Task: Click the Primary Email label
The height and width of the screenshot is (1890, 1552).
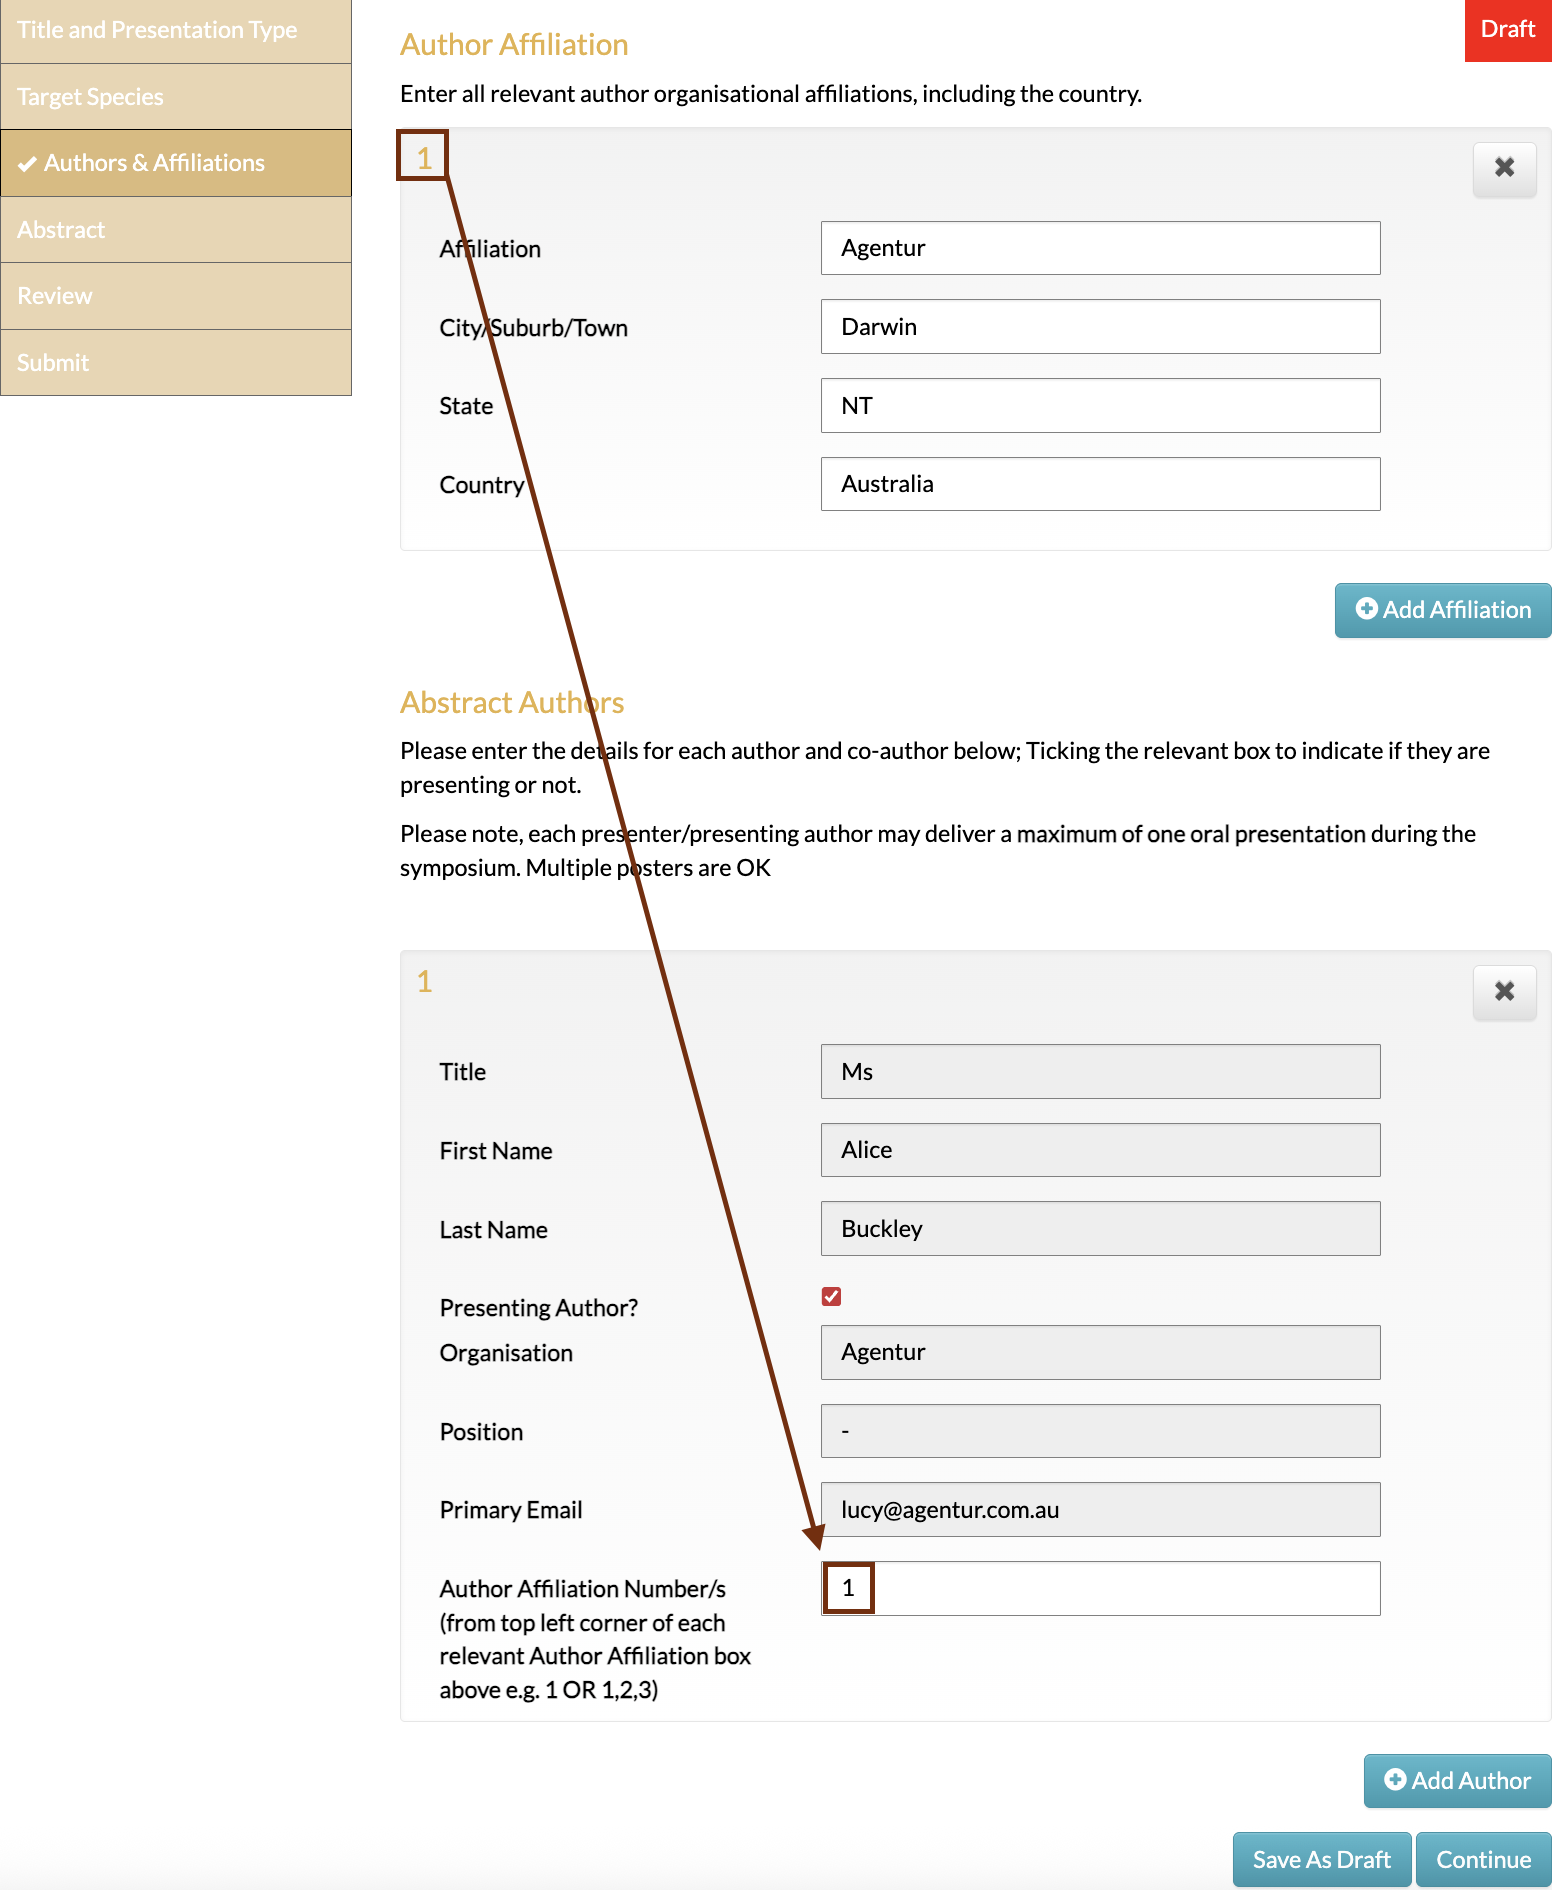Action: tap(511, 1510)
